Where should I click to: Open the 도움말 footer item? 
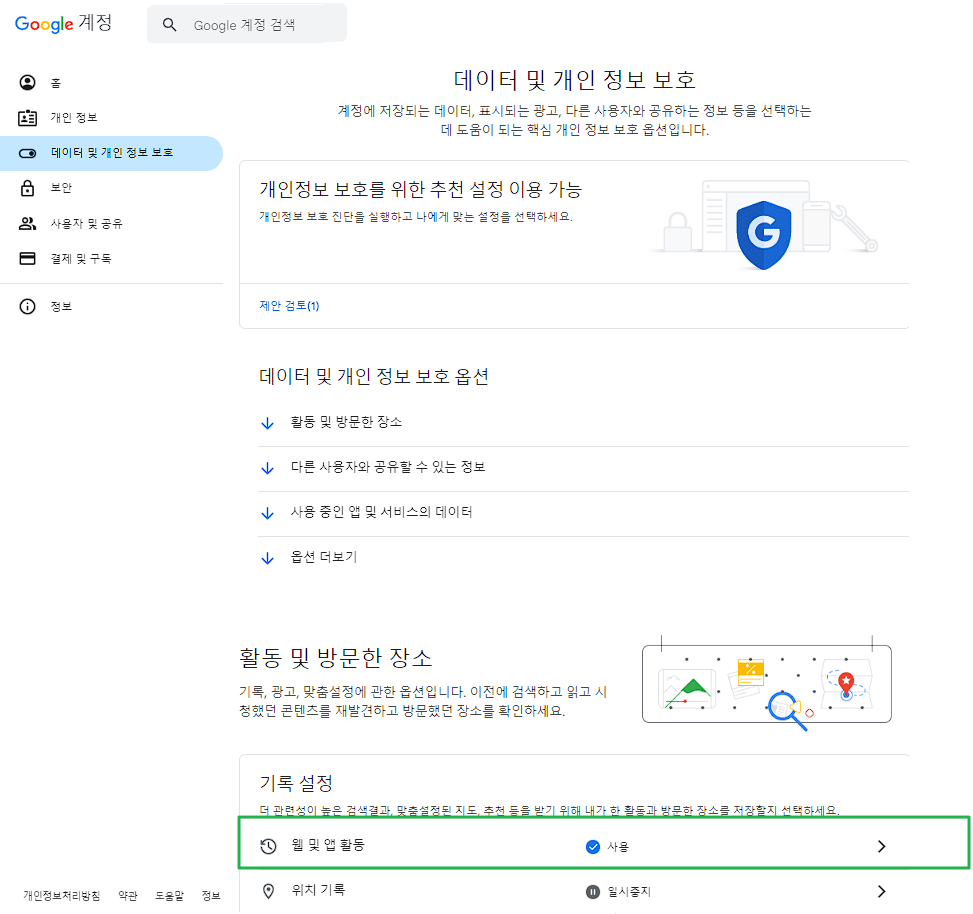pos(170,896)
